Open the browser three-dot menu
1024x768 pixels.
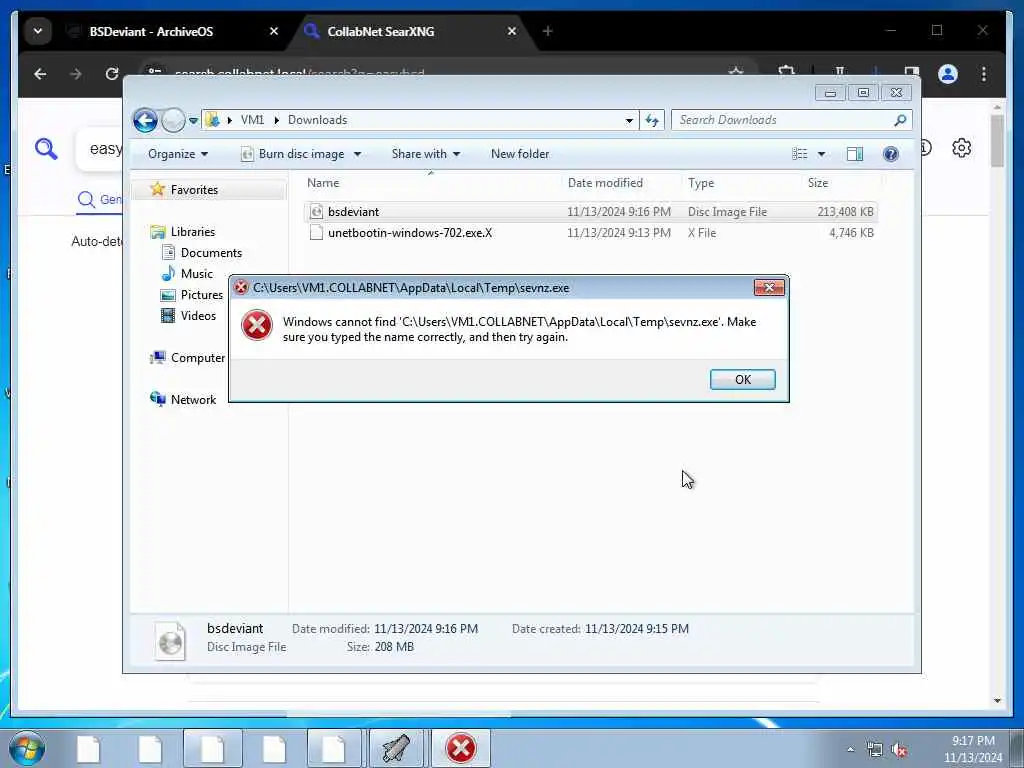coord(984,74)
